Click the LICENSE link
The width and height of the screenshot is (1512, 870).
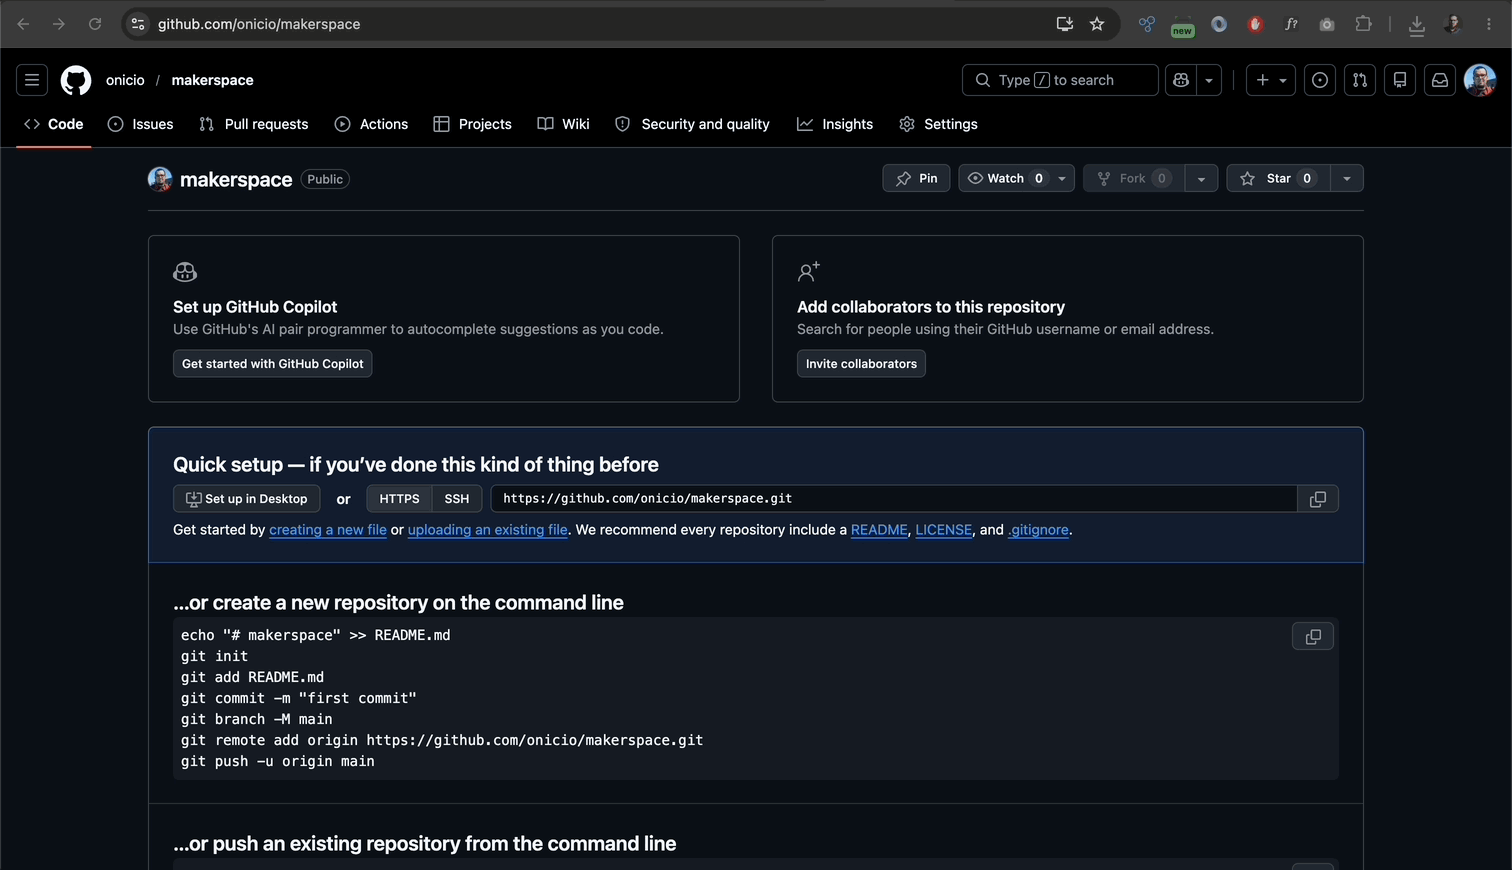pyautogui.click(x=943, y=530)
